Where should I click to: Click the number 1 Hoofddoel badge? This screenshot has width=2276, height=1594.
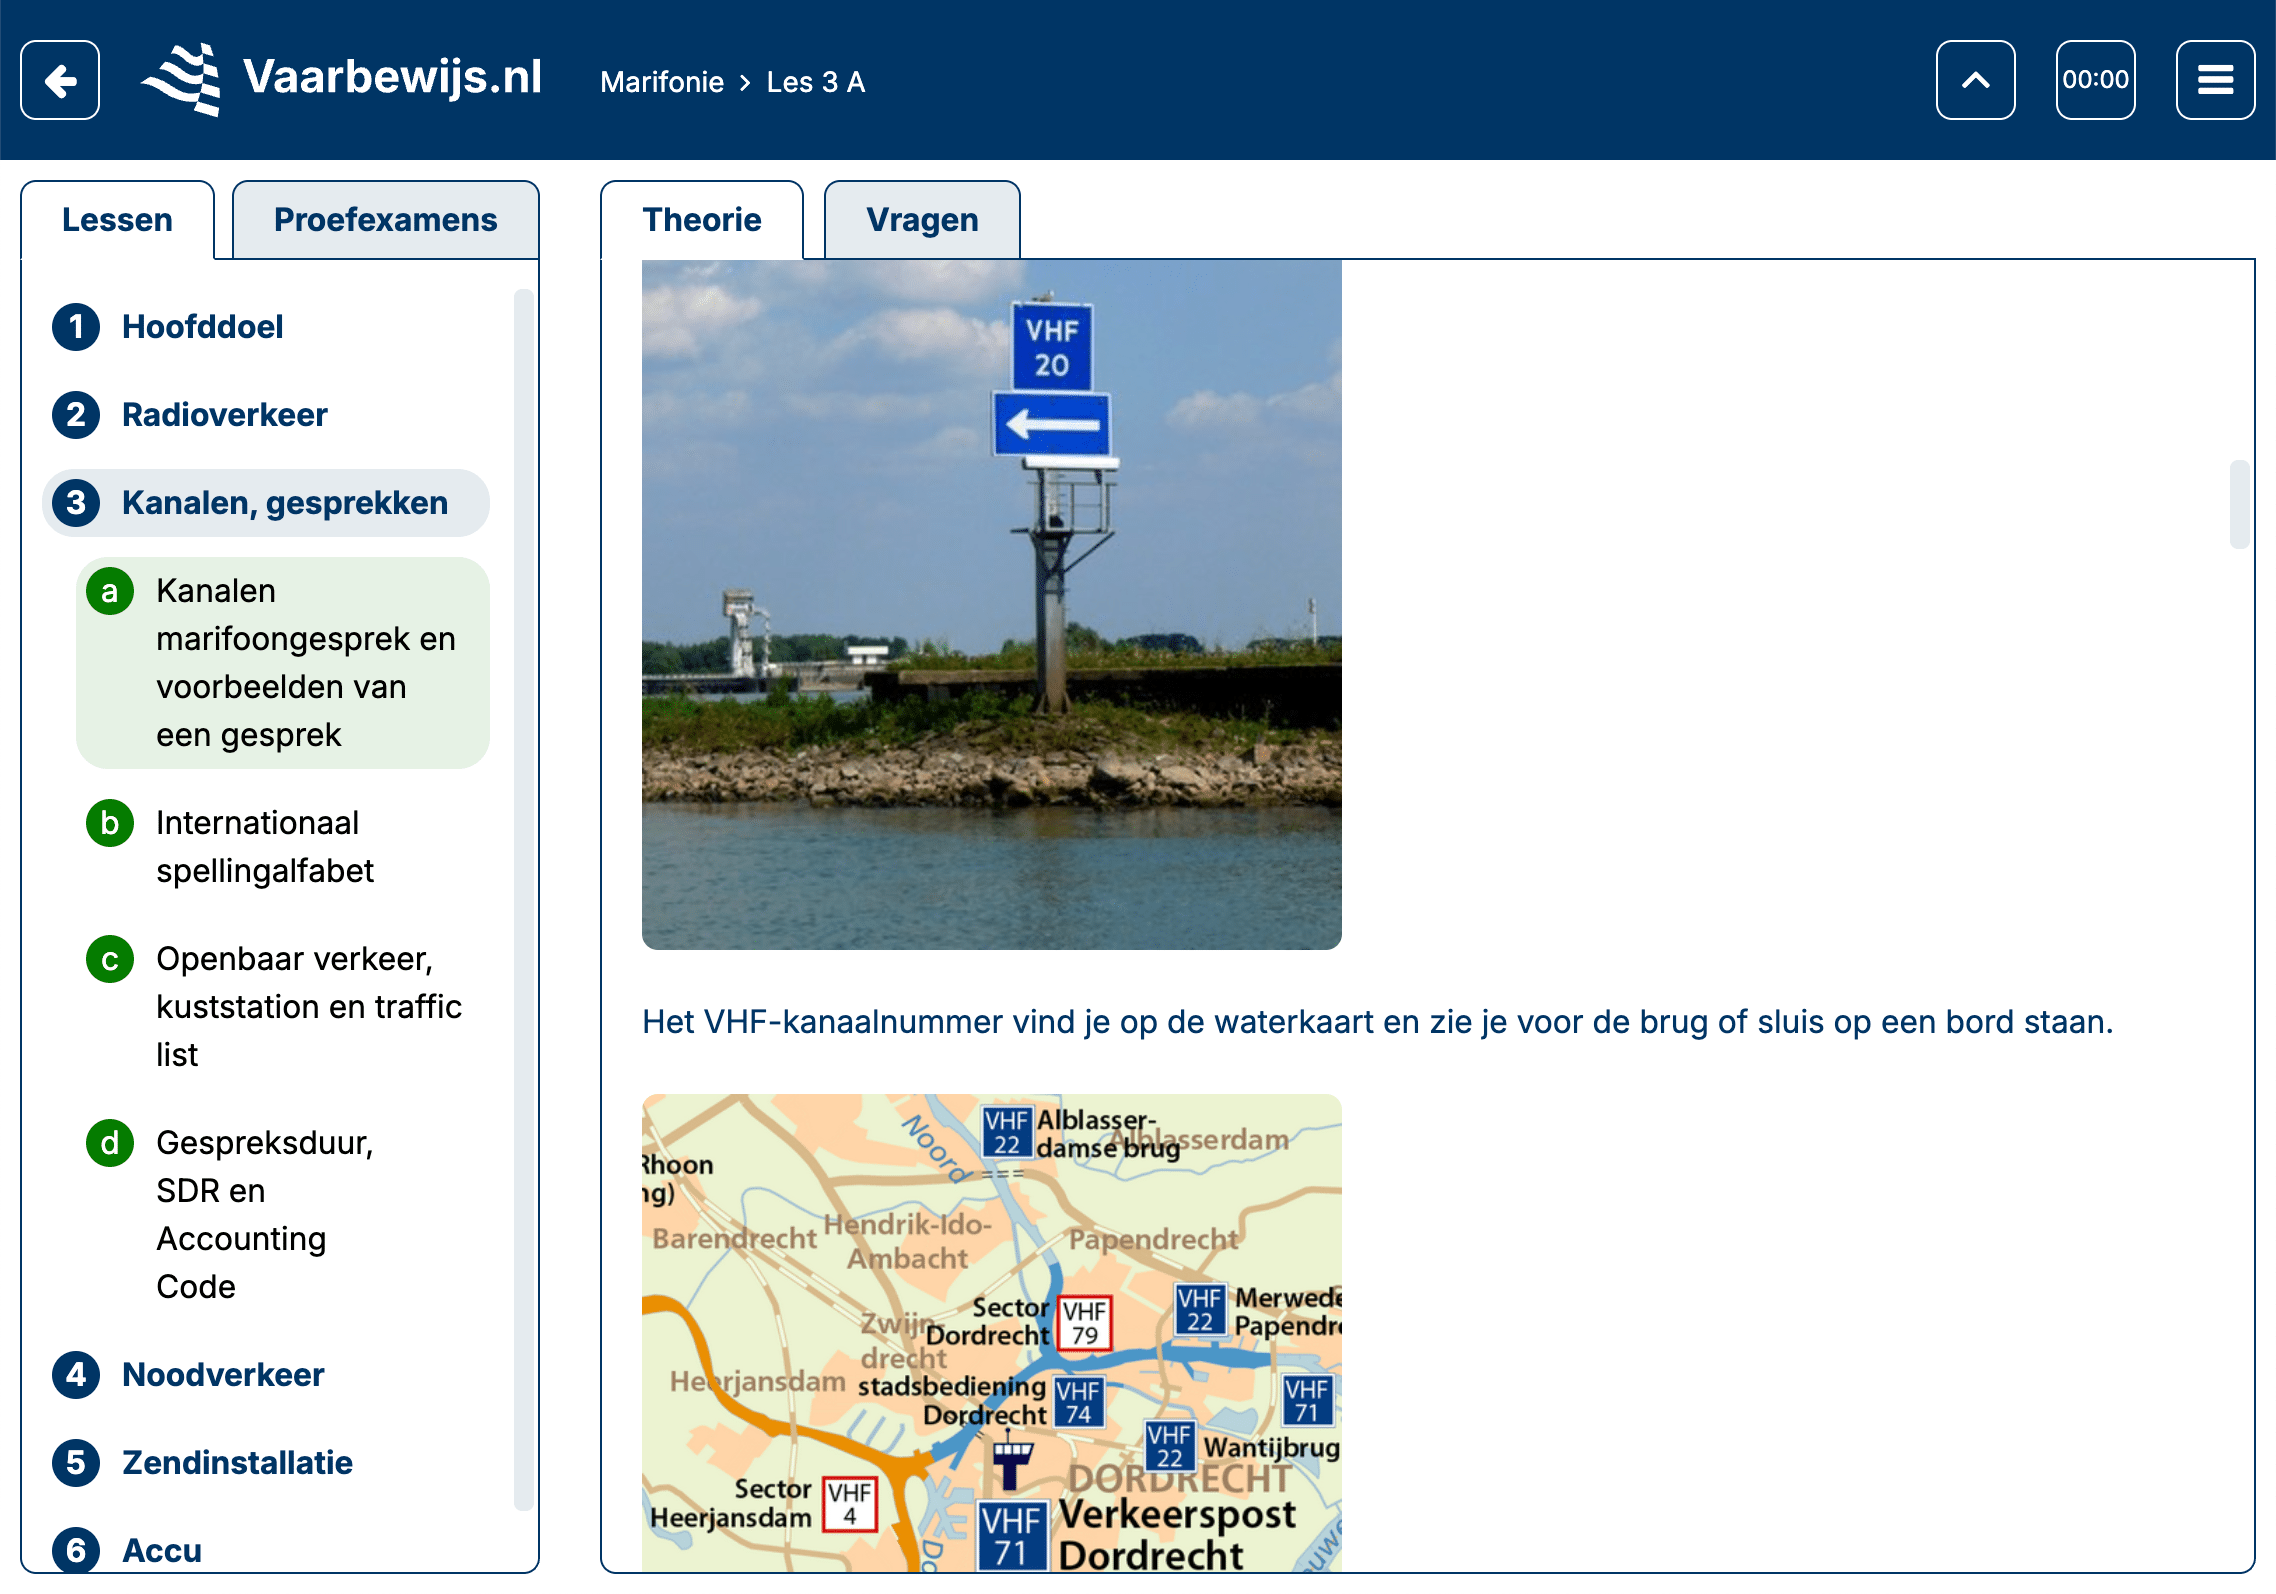click(76, 327)
